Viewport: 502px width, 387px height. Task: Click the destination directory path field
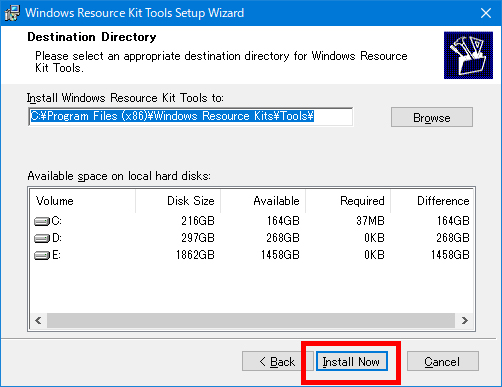click(191, 116)
